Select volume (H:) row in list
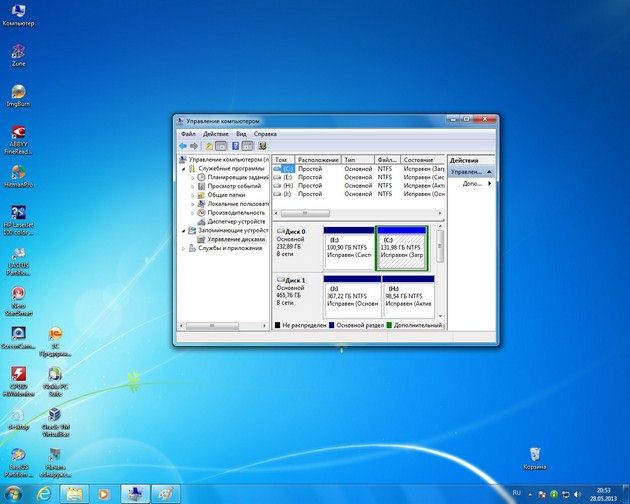Screen dimensions: 630x504 (x=358, y=186)
